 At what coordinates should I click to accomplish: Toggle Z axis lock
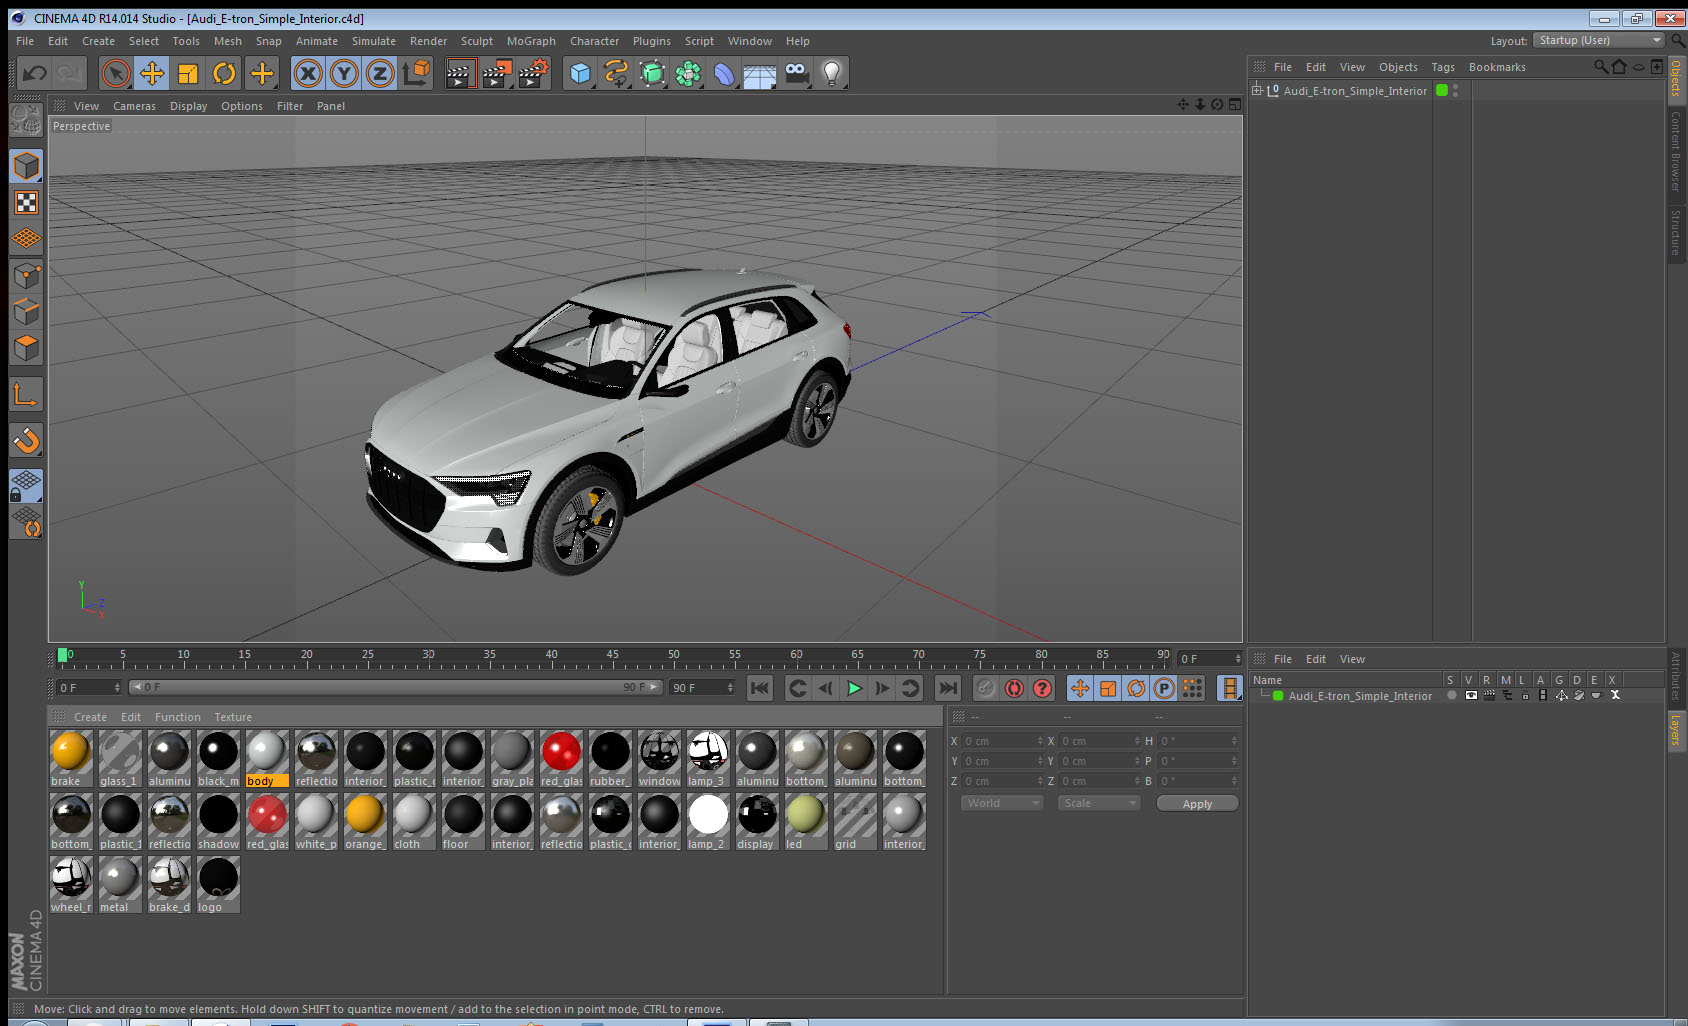pyautogui.click(x=380, y=73)
